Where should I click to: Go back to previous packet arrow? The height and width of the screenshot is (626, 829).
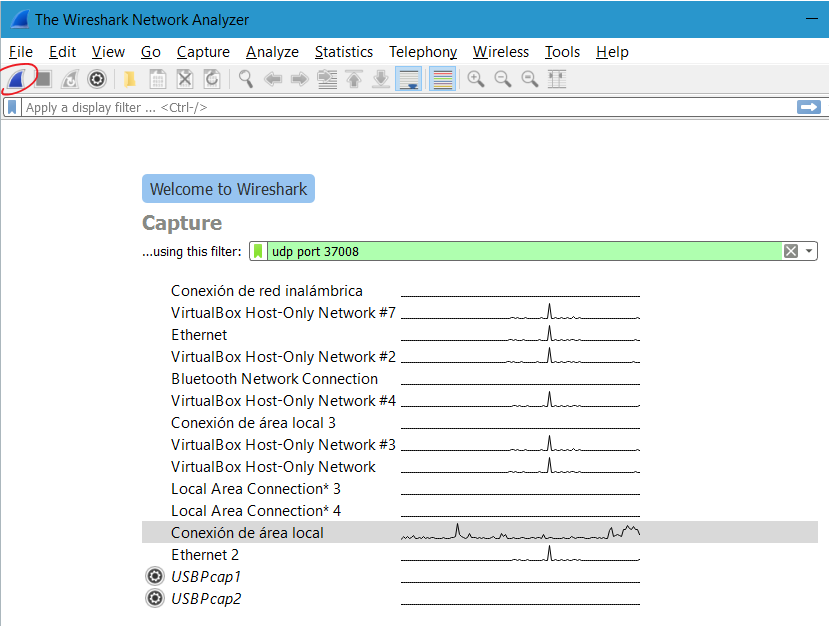click(273, 79)
